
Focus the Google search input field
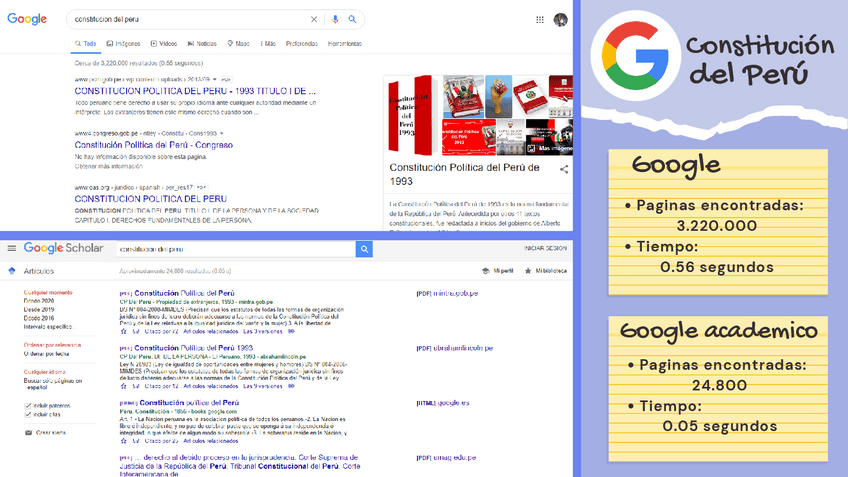click(x=189, y=19)
